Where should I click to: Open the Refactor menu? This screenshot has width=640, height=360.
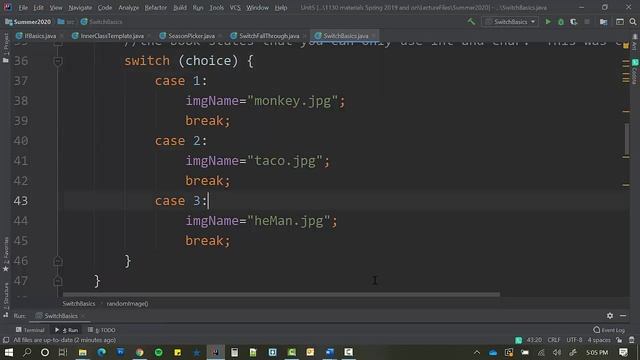pyautogui.click(x=156, y=8)
